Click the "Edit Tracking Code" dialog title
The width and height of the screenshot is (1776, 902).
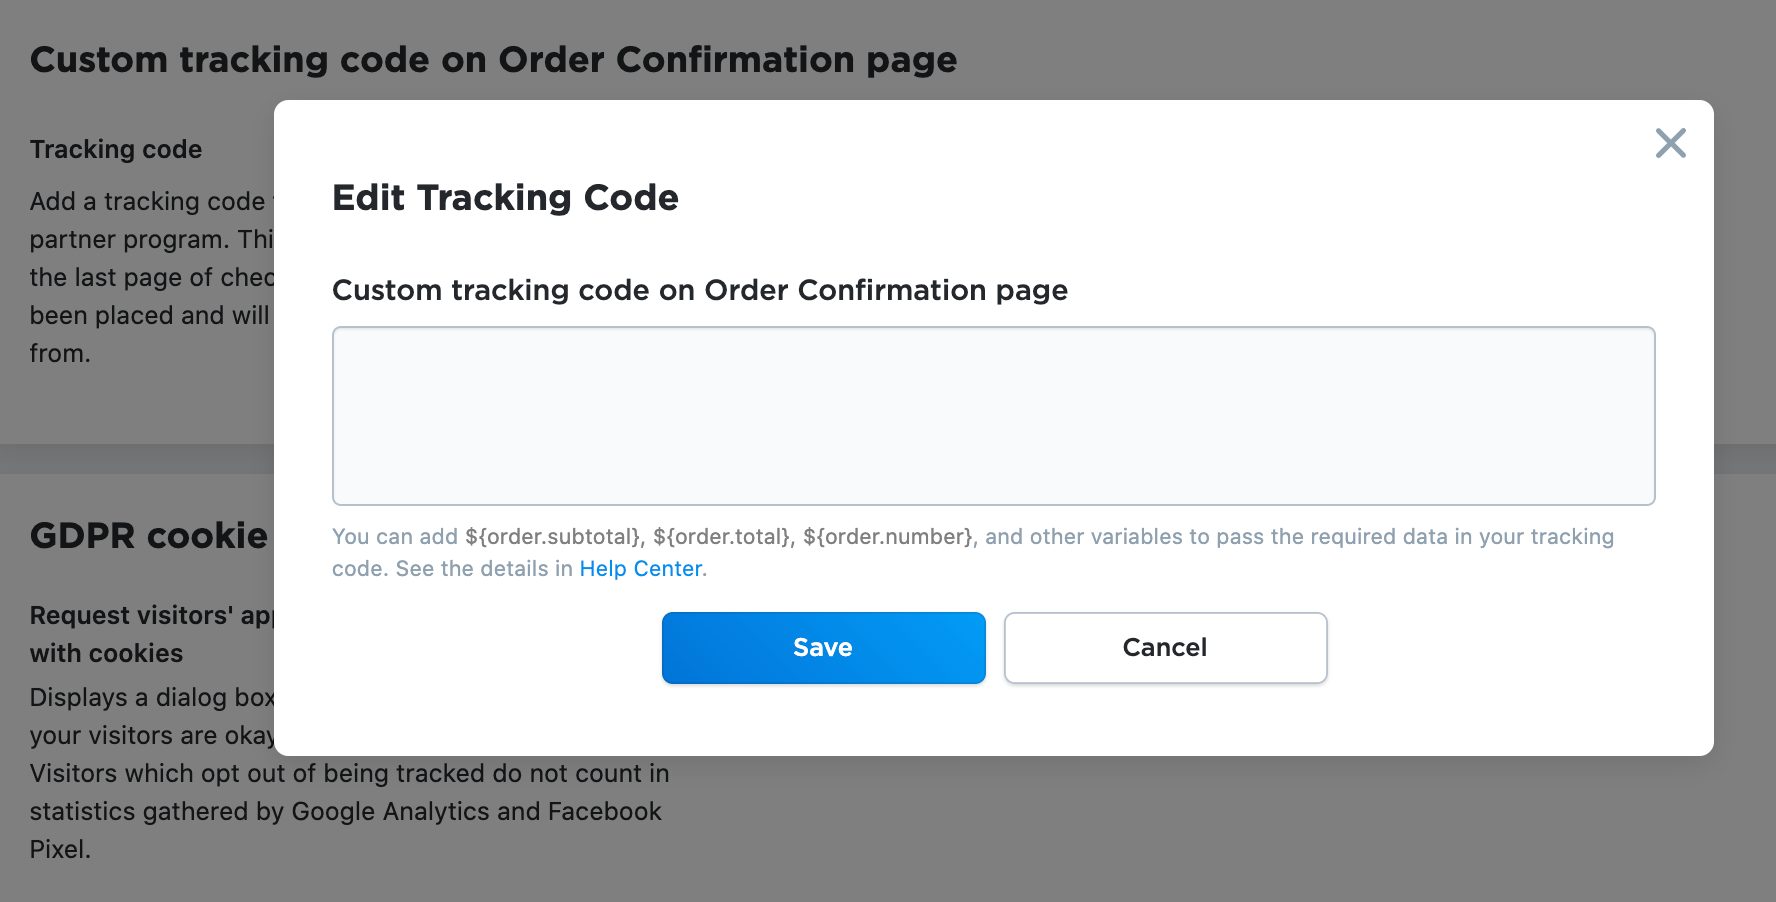coord(505,198)
